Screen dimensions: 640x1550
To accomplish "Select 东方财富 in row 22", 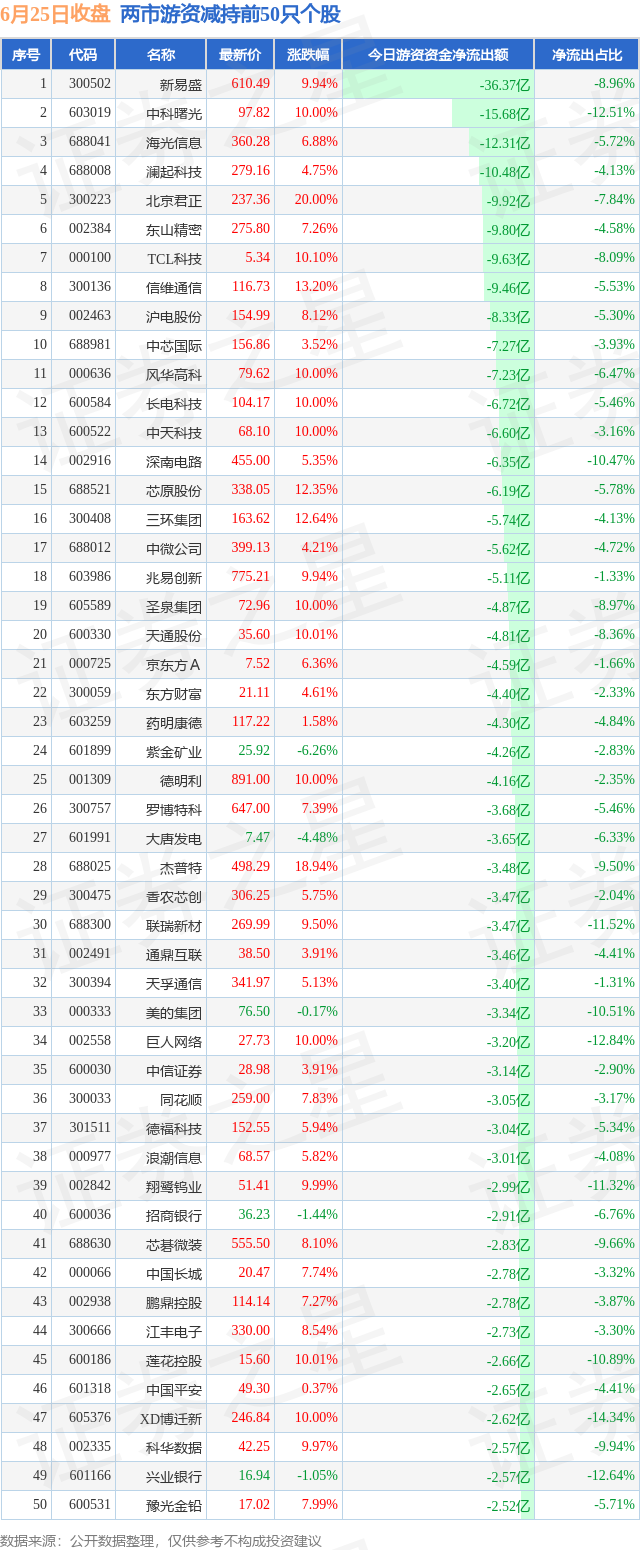I will 174,694.
